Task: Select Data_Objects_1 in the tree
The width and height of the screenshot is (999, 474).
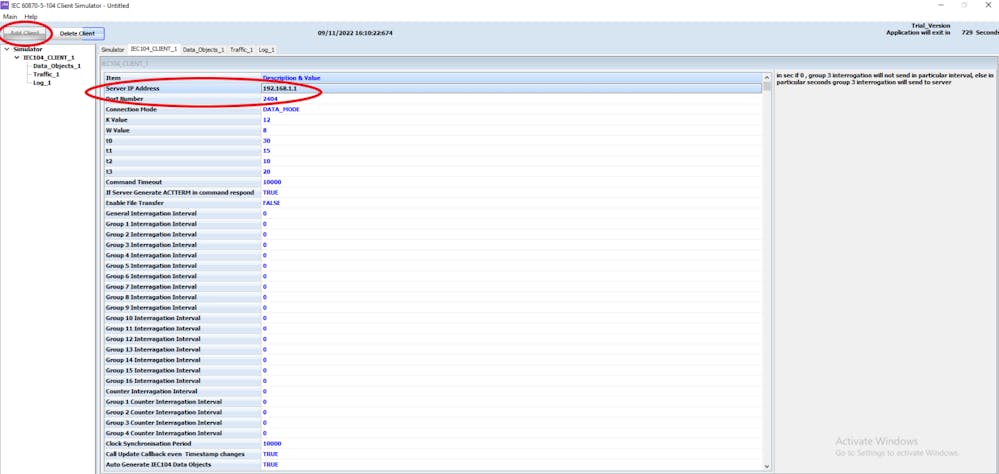Action: click(57, 66)
